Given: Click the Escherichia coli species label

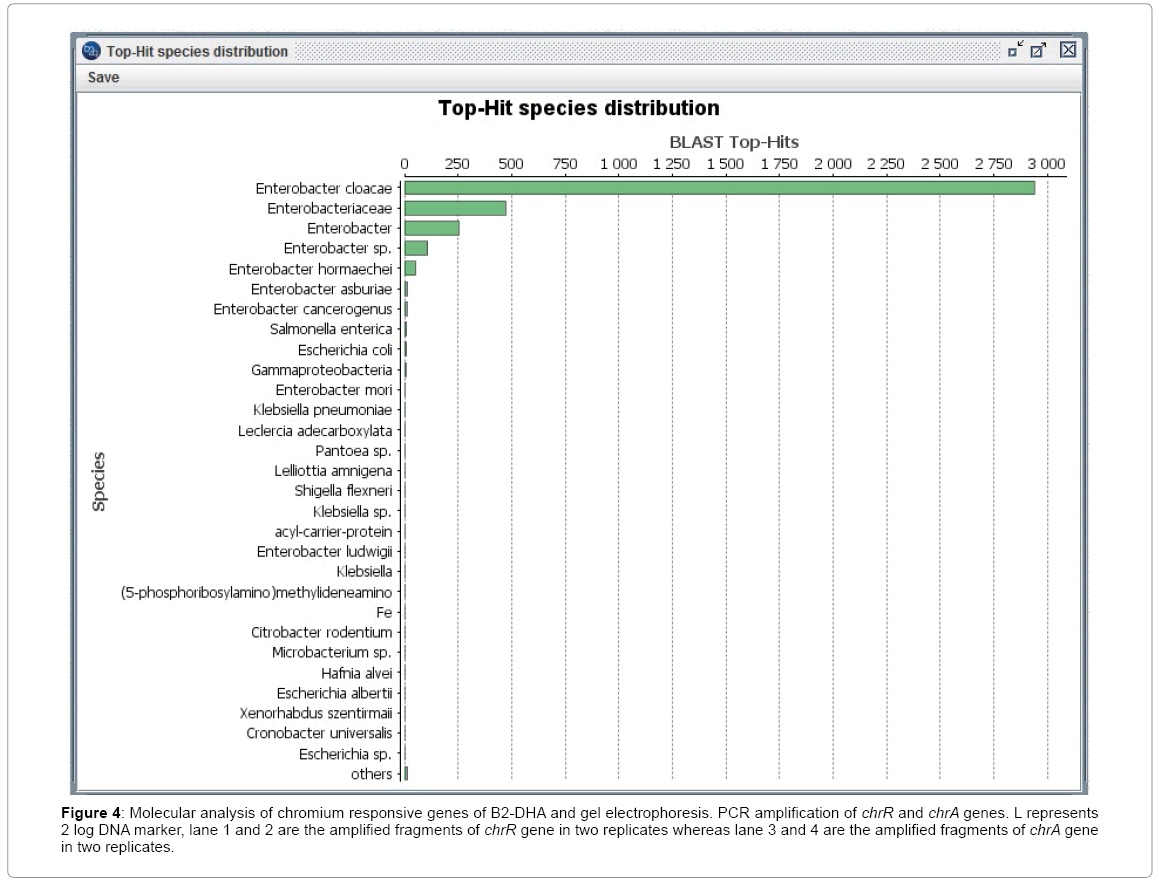Looking at the screenshot, I should (x=345, y=350).
